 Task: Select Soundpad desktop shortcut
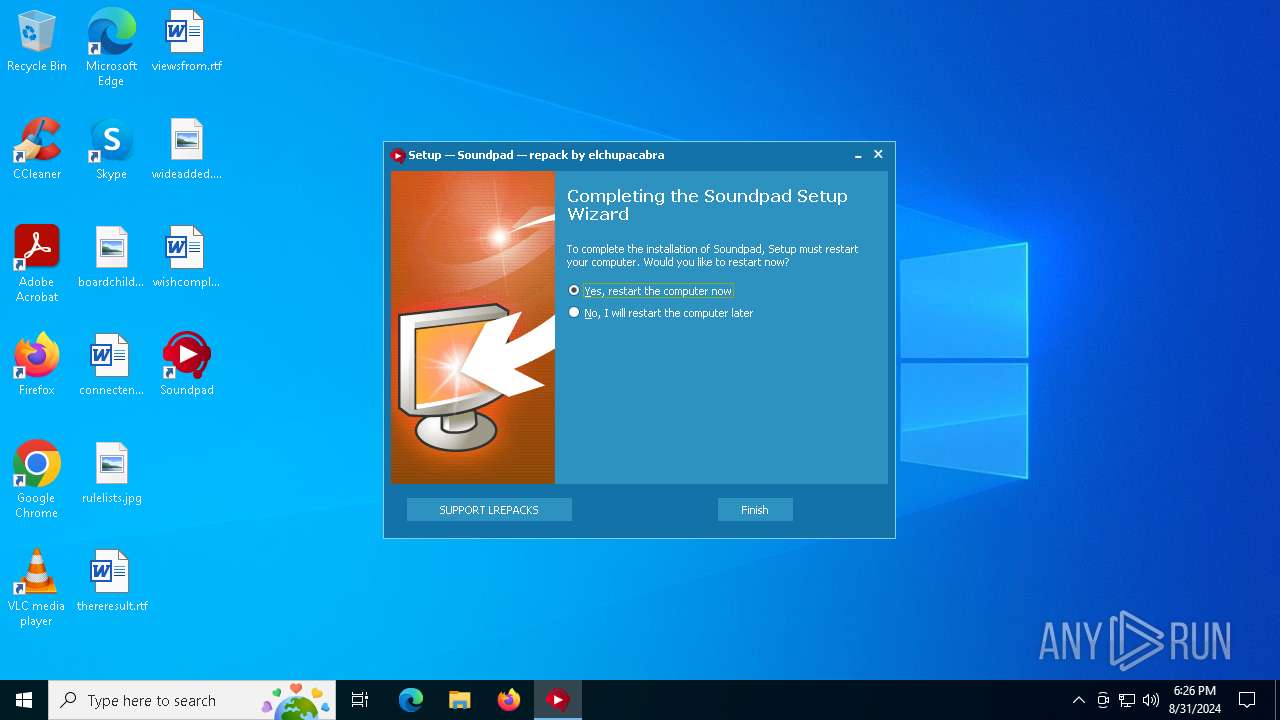(186, 365)
